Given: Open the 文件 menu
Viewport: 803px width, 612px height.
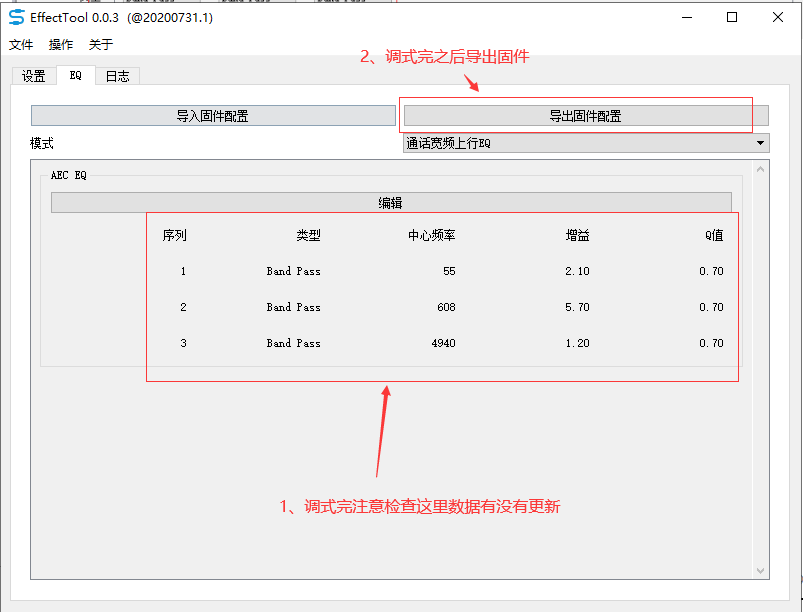Looking at the screenshot, I should [x=21, y=45].
